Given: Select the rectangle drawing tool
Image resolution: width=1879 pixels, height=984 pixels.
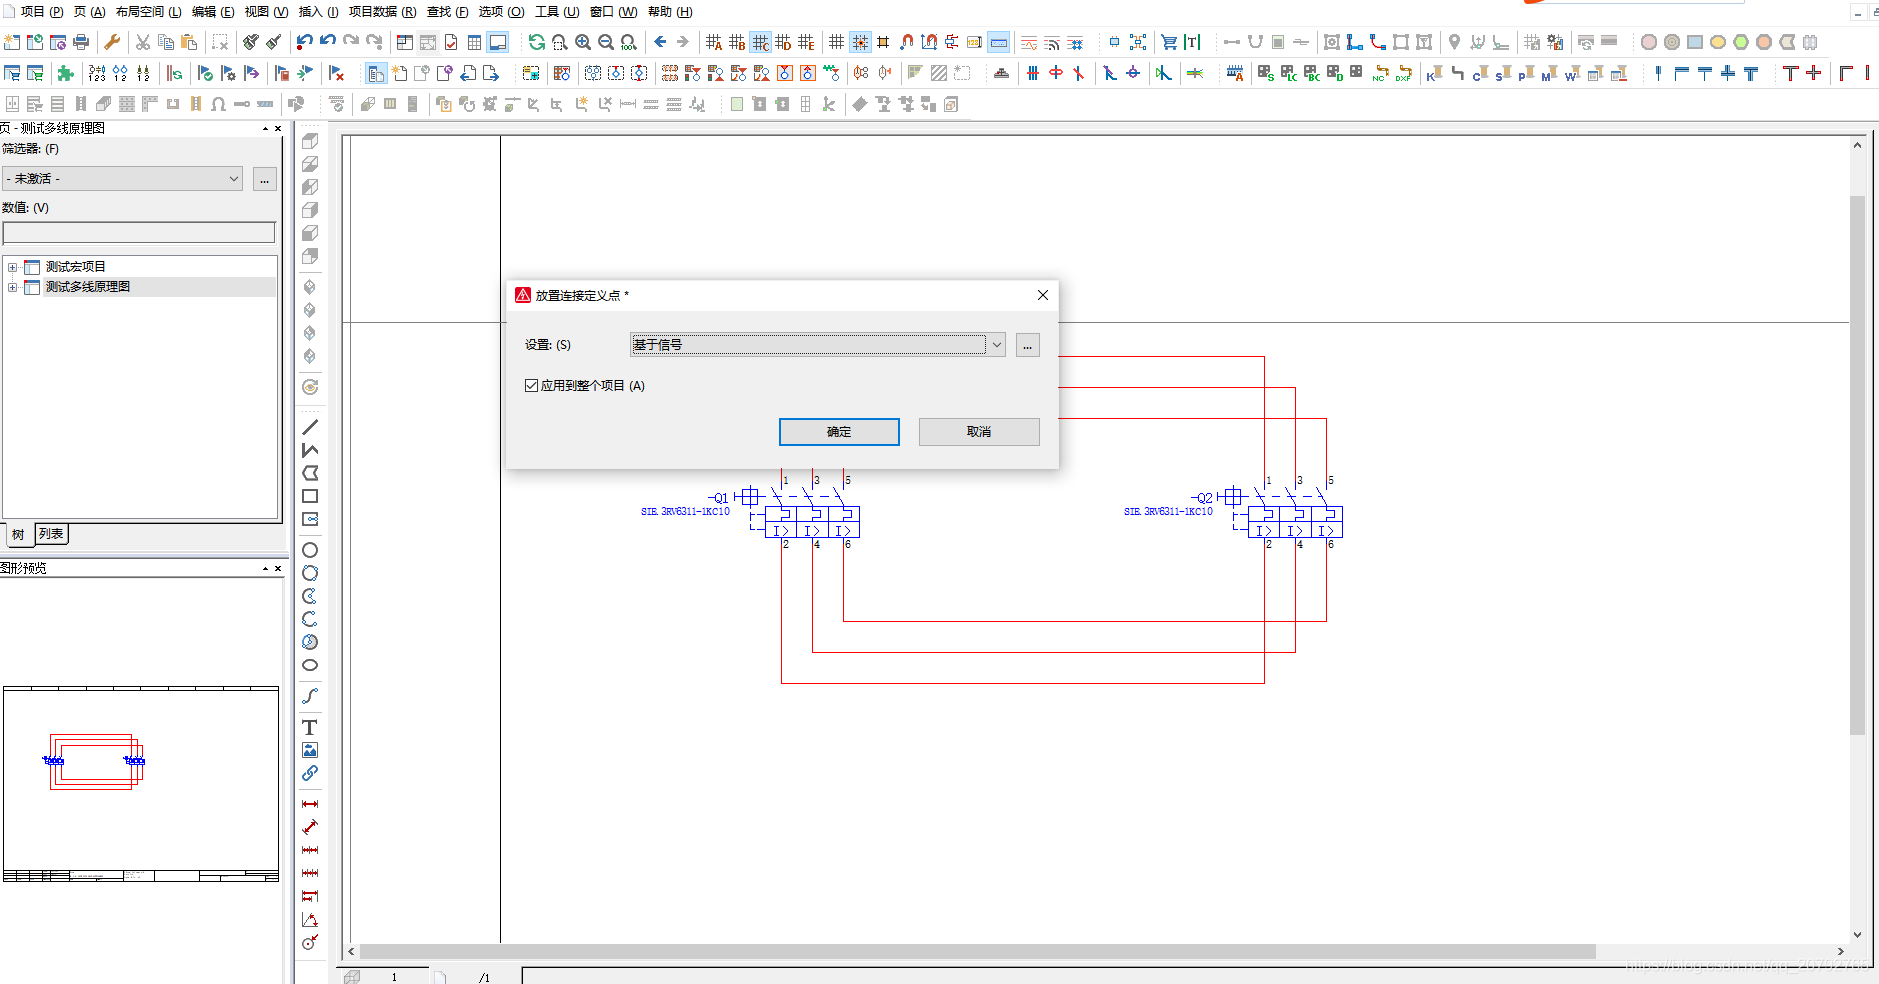Looking at the screenshot, I should tap(310, 496).
